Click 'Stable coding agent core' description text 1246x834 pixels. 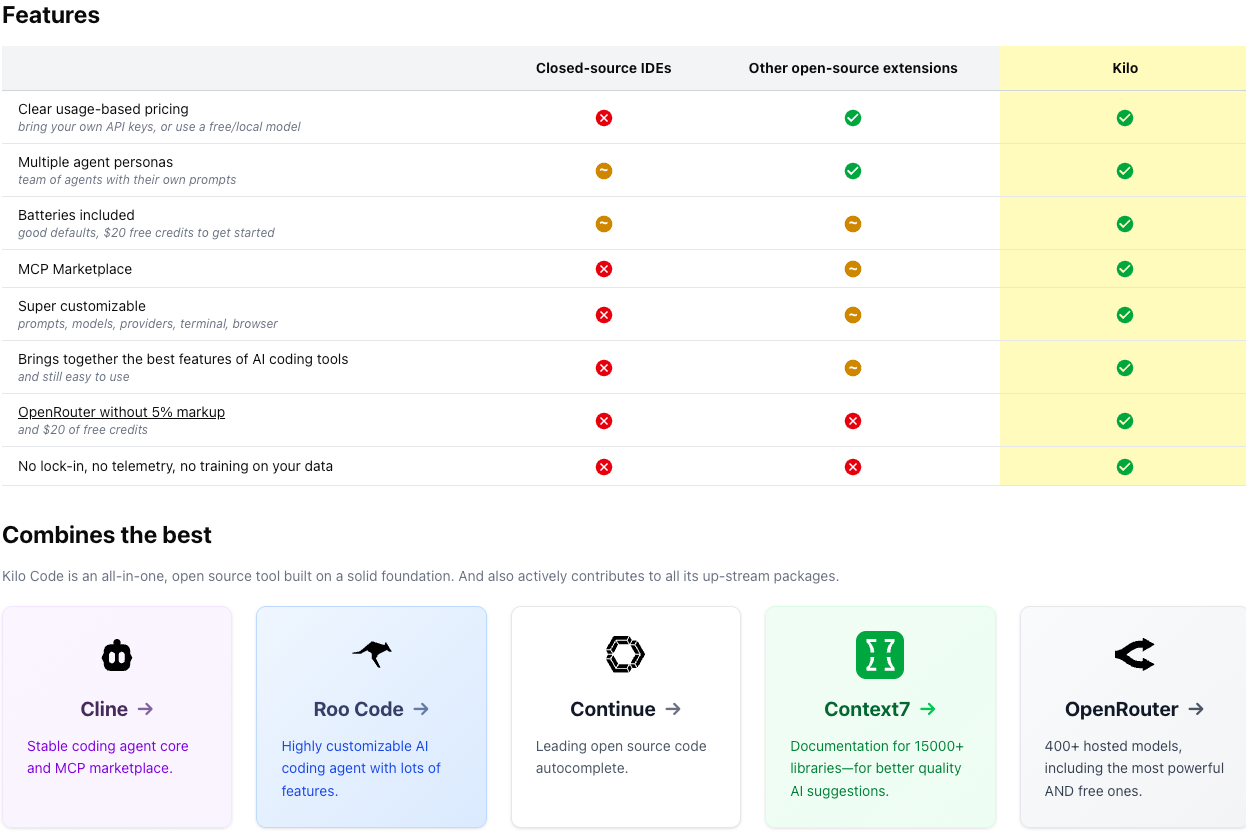point(108,757)
